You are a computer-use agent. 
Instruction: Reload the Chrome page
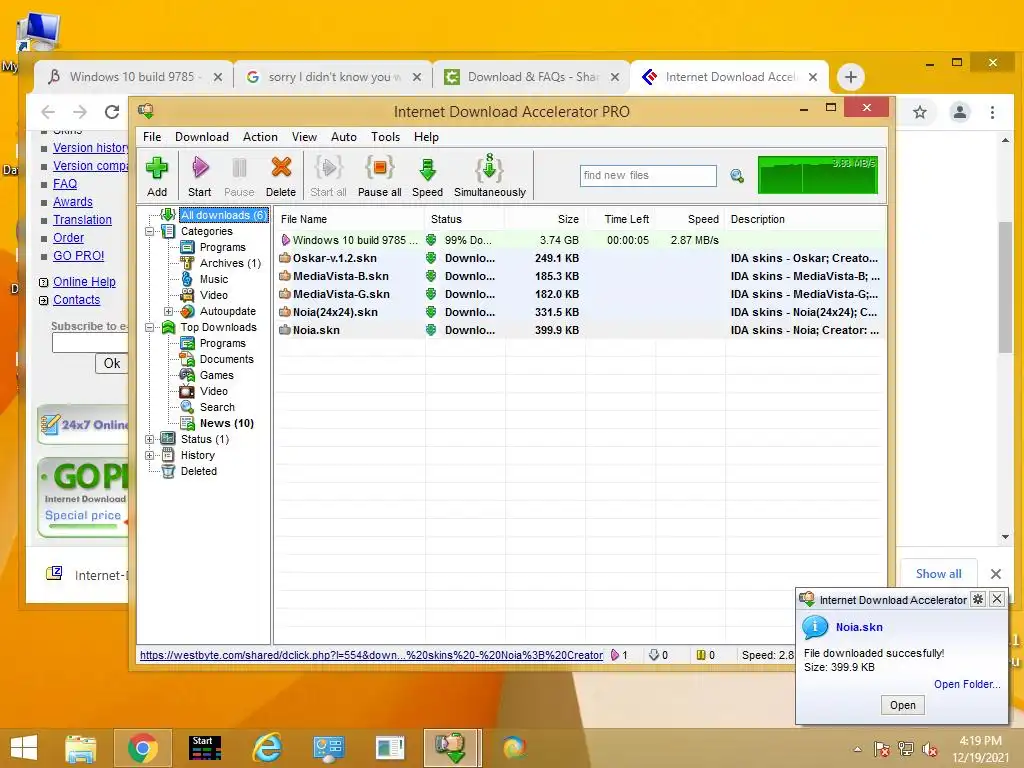pos(112,112)
